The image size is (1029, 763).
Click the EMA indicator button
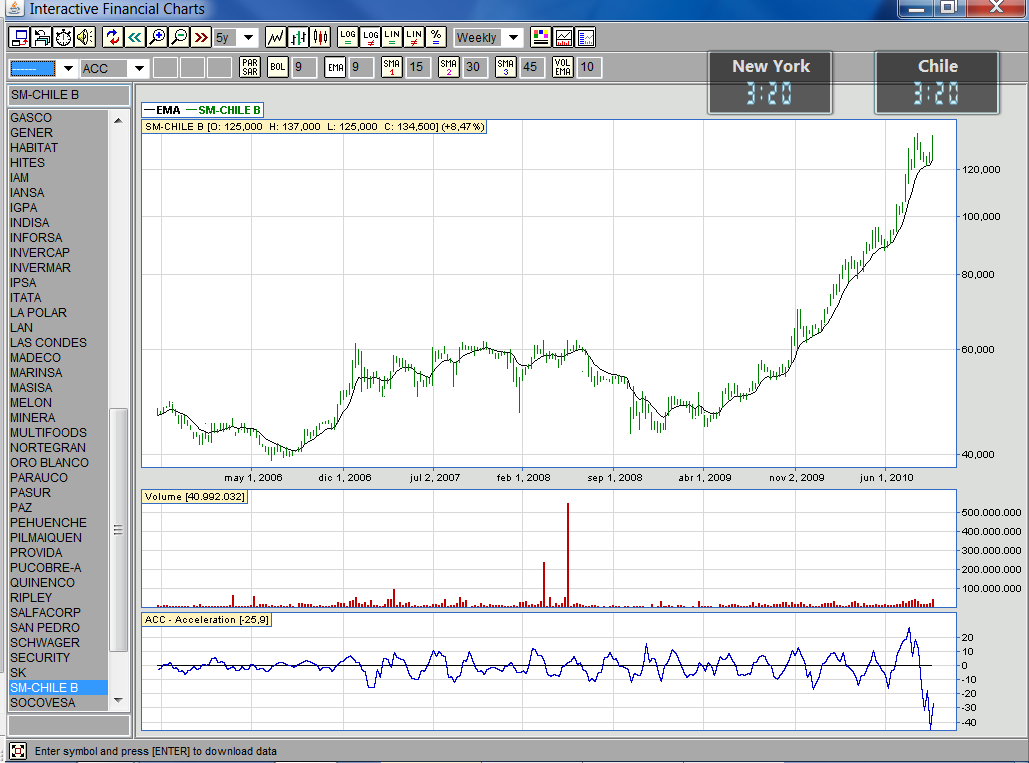[335, 67]
